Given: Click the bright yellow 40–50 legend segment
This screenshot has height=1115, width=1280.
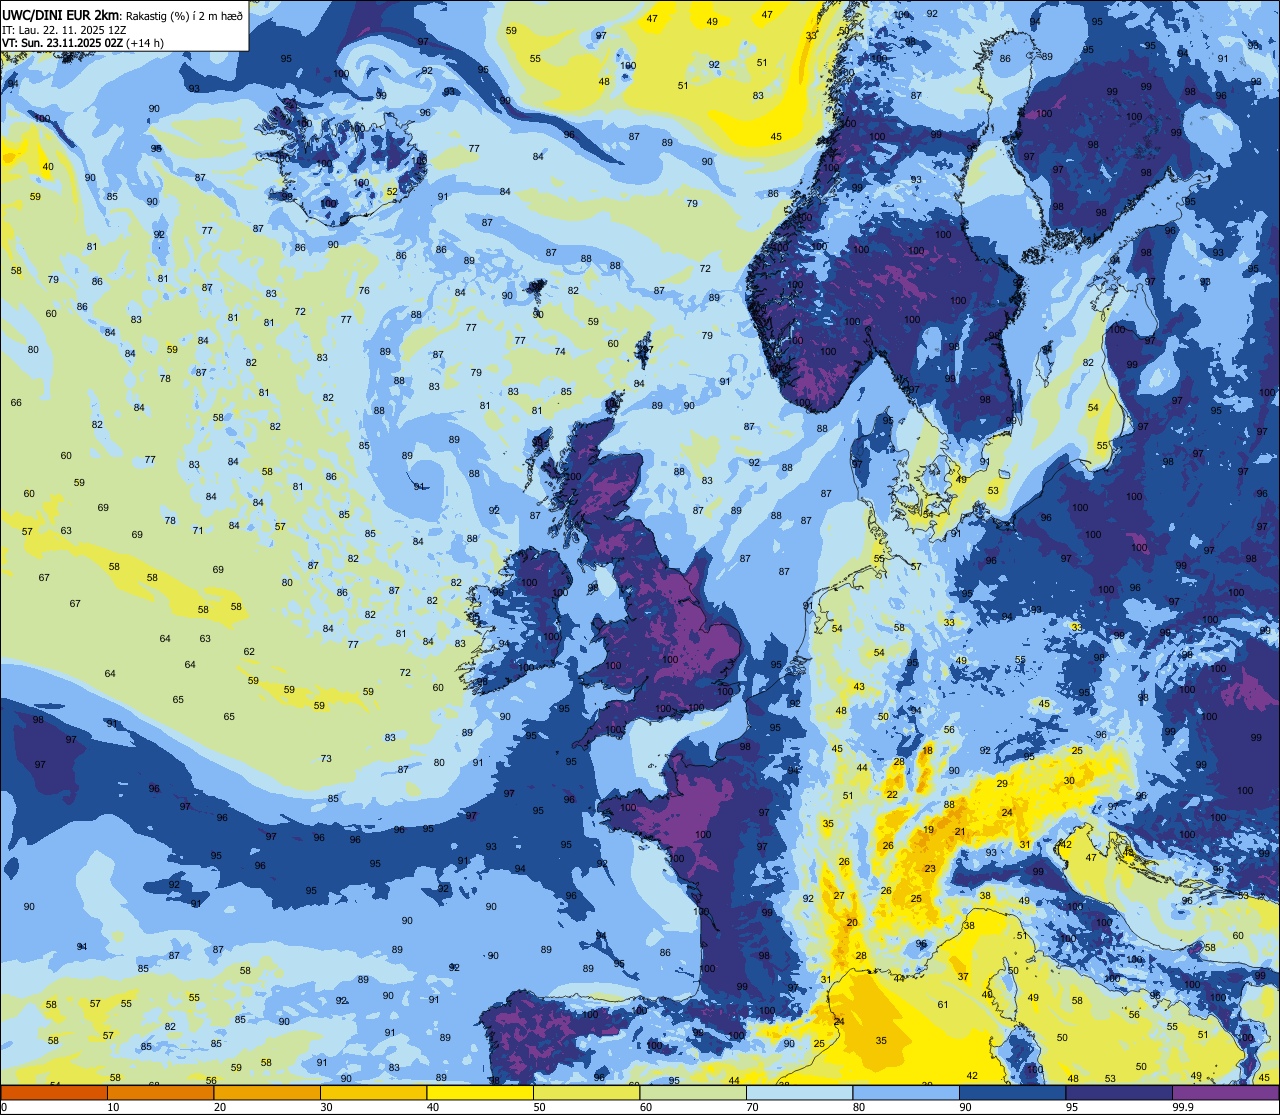Looking at the screenshot, I should pos(480,1092).
